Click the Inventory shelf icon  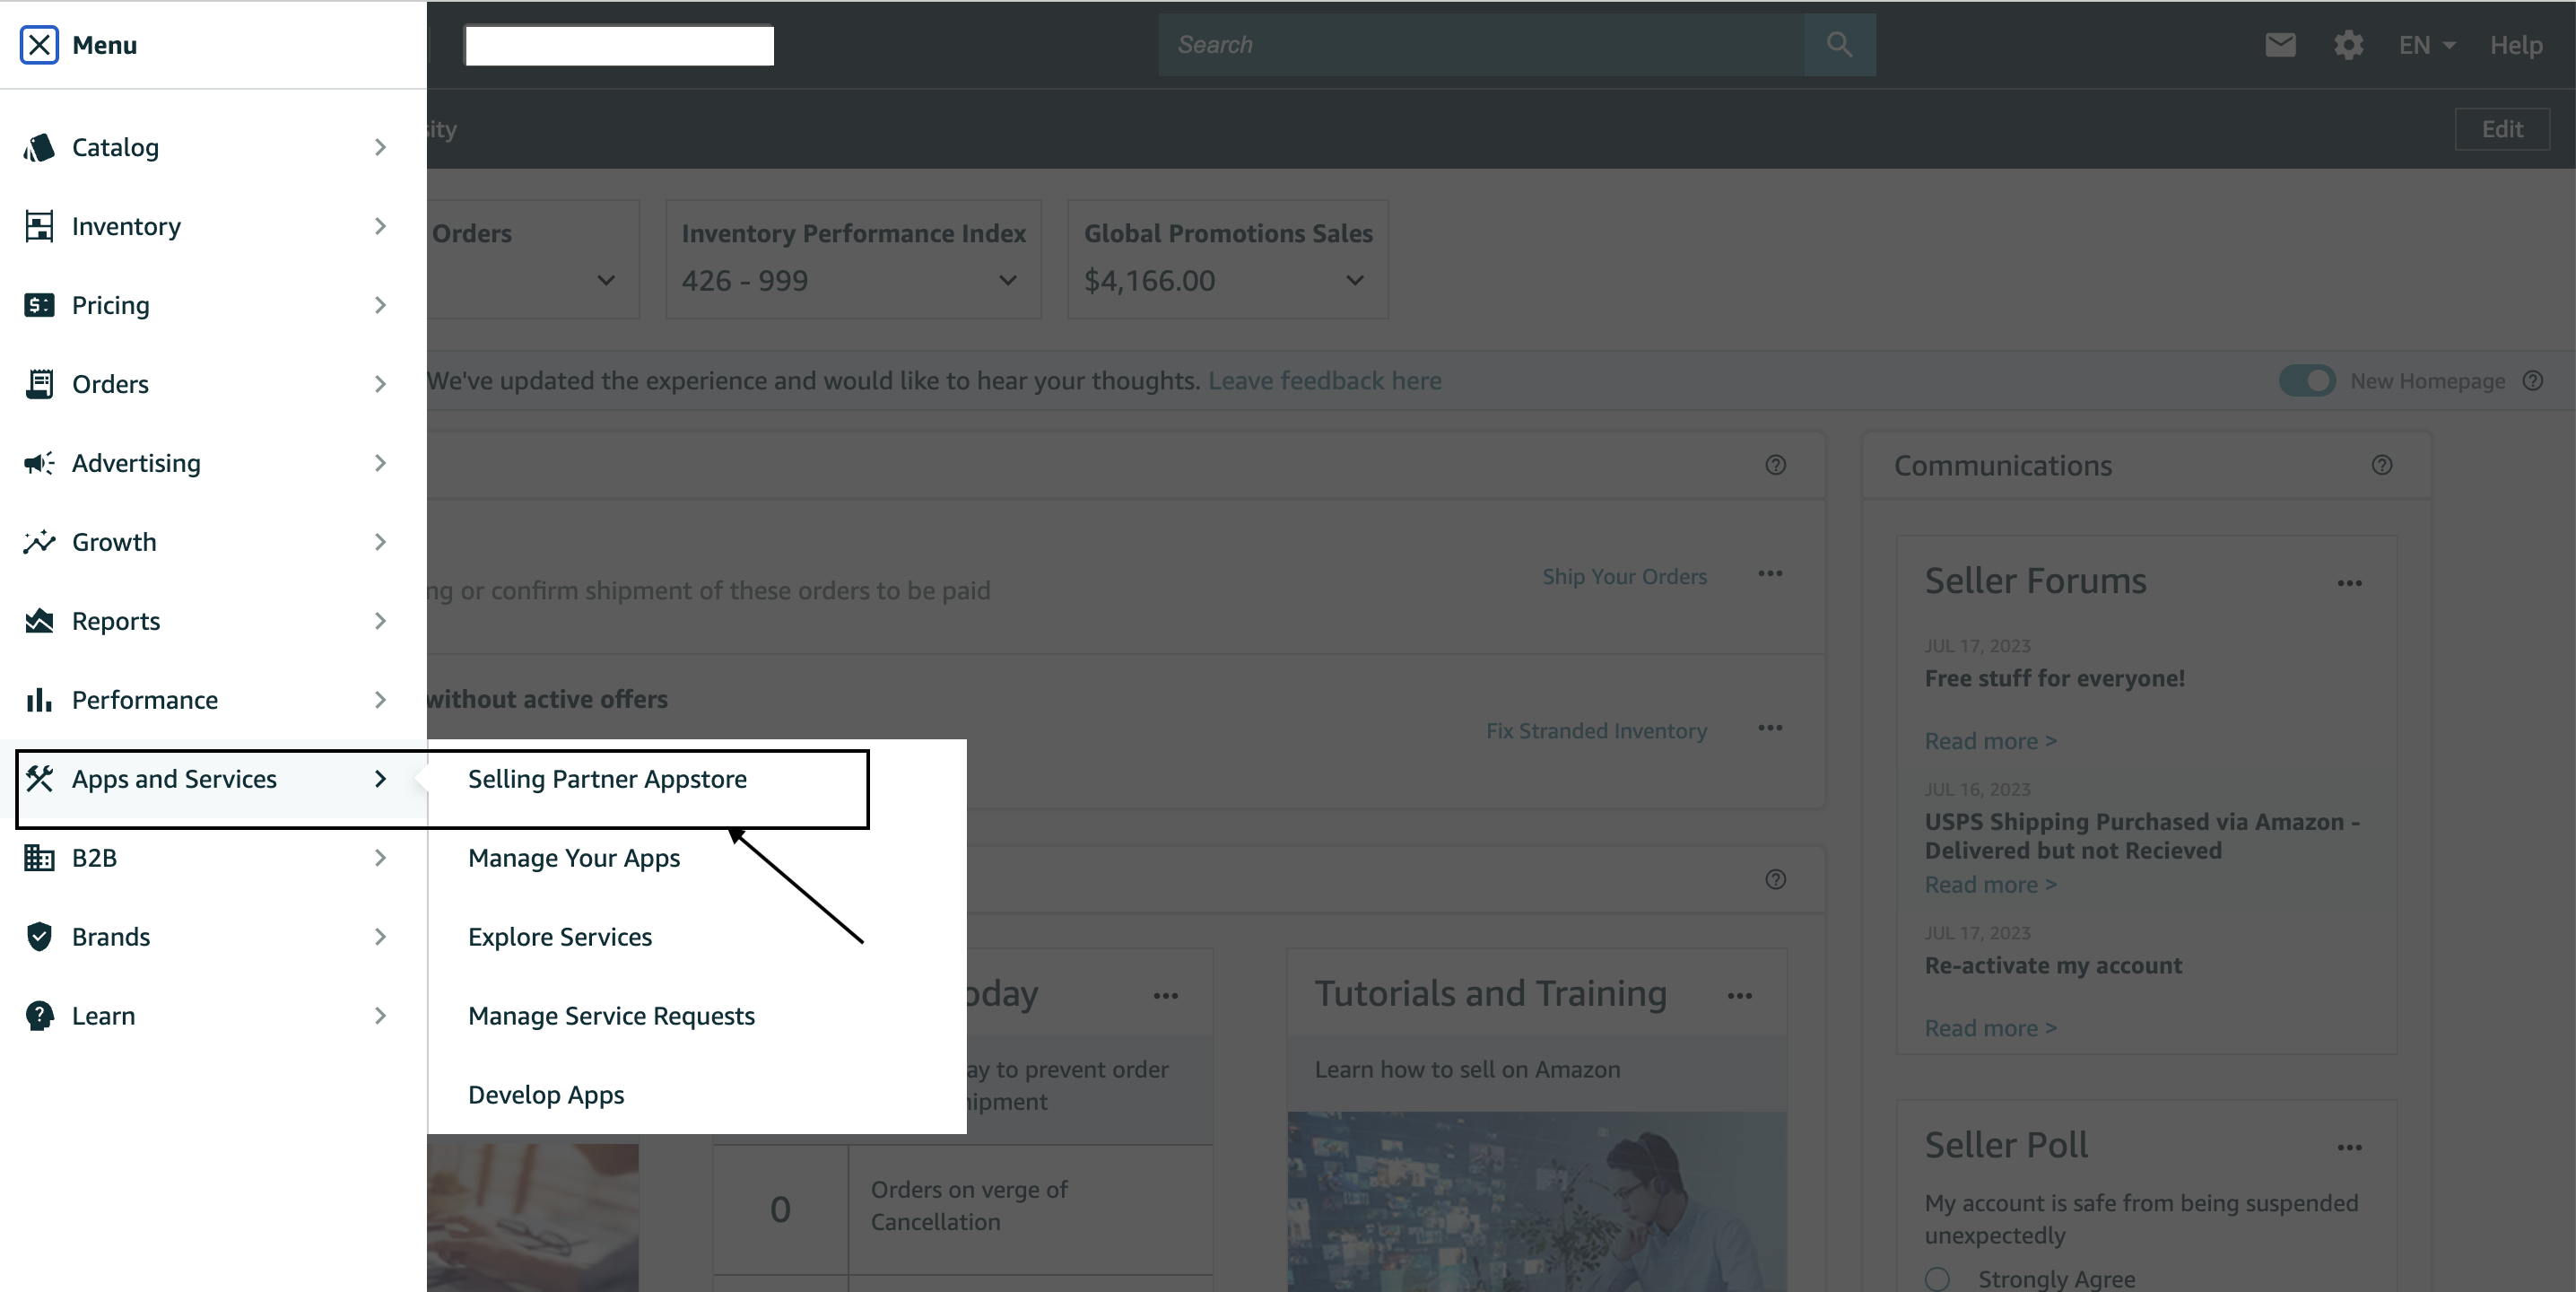click(x=39, y=226)
